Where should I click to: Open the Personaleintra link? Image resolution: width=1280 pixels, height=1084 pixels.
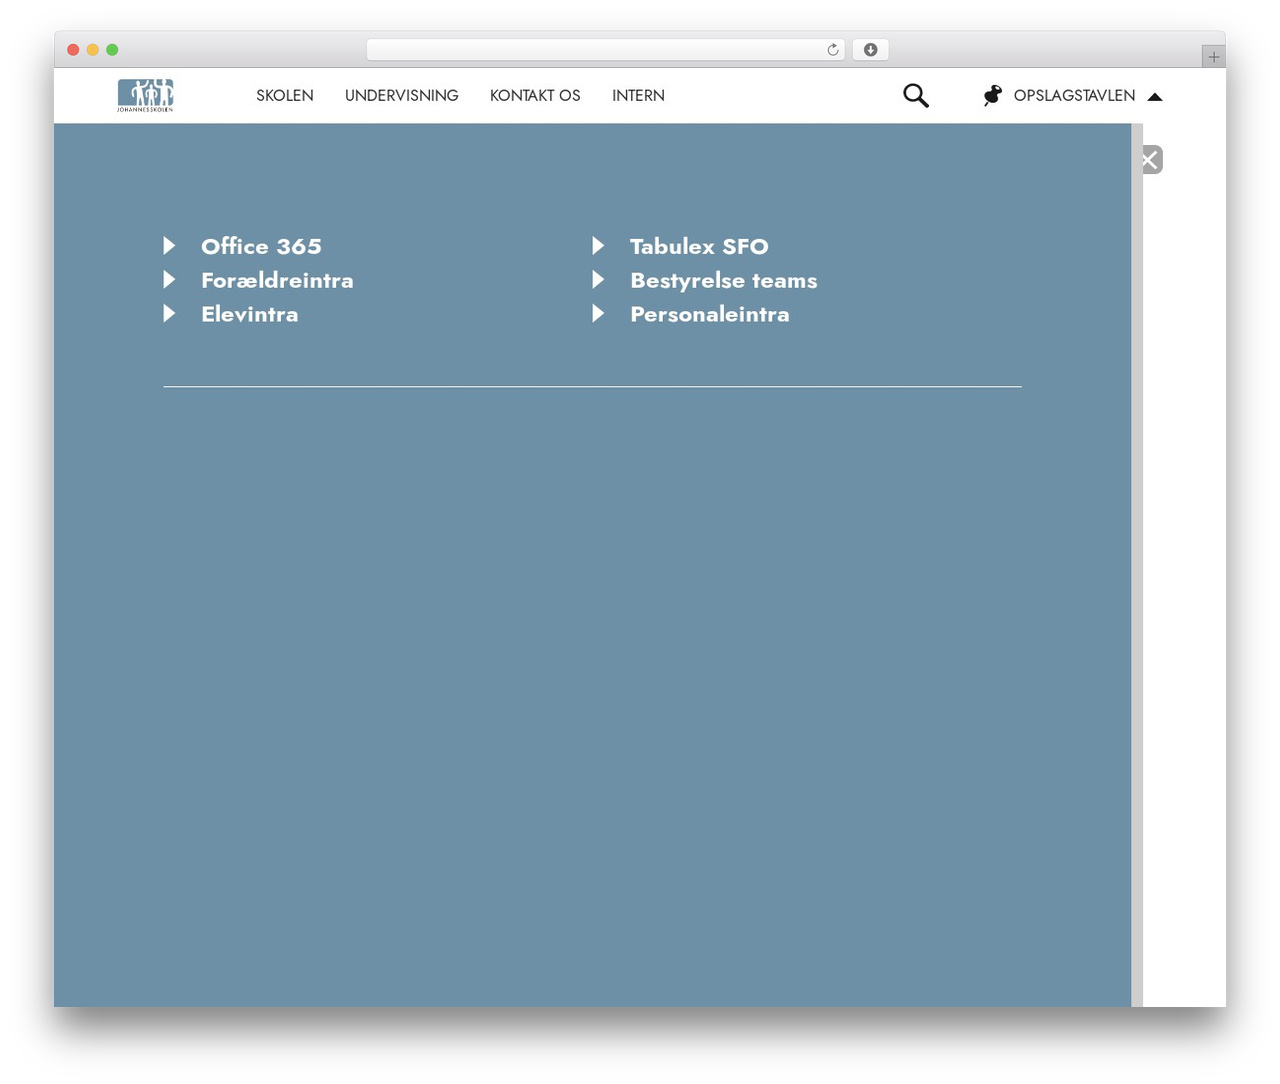(x=710, y=314)
